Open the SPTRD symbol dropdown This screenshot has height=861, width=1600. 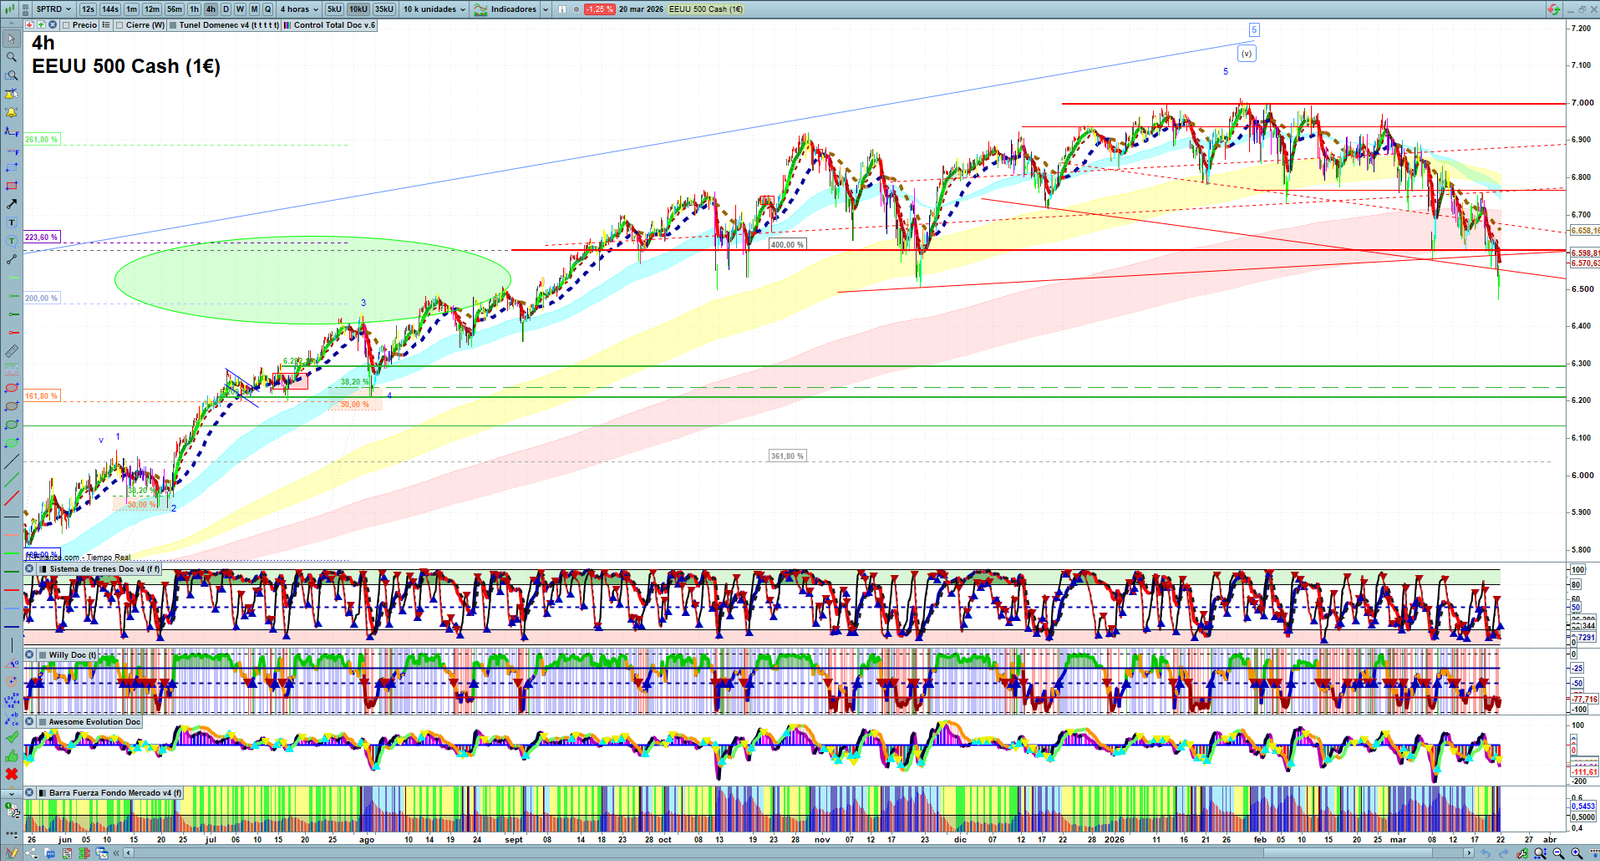pyautogui.click(x=53, y=9)
